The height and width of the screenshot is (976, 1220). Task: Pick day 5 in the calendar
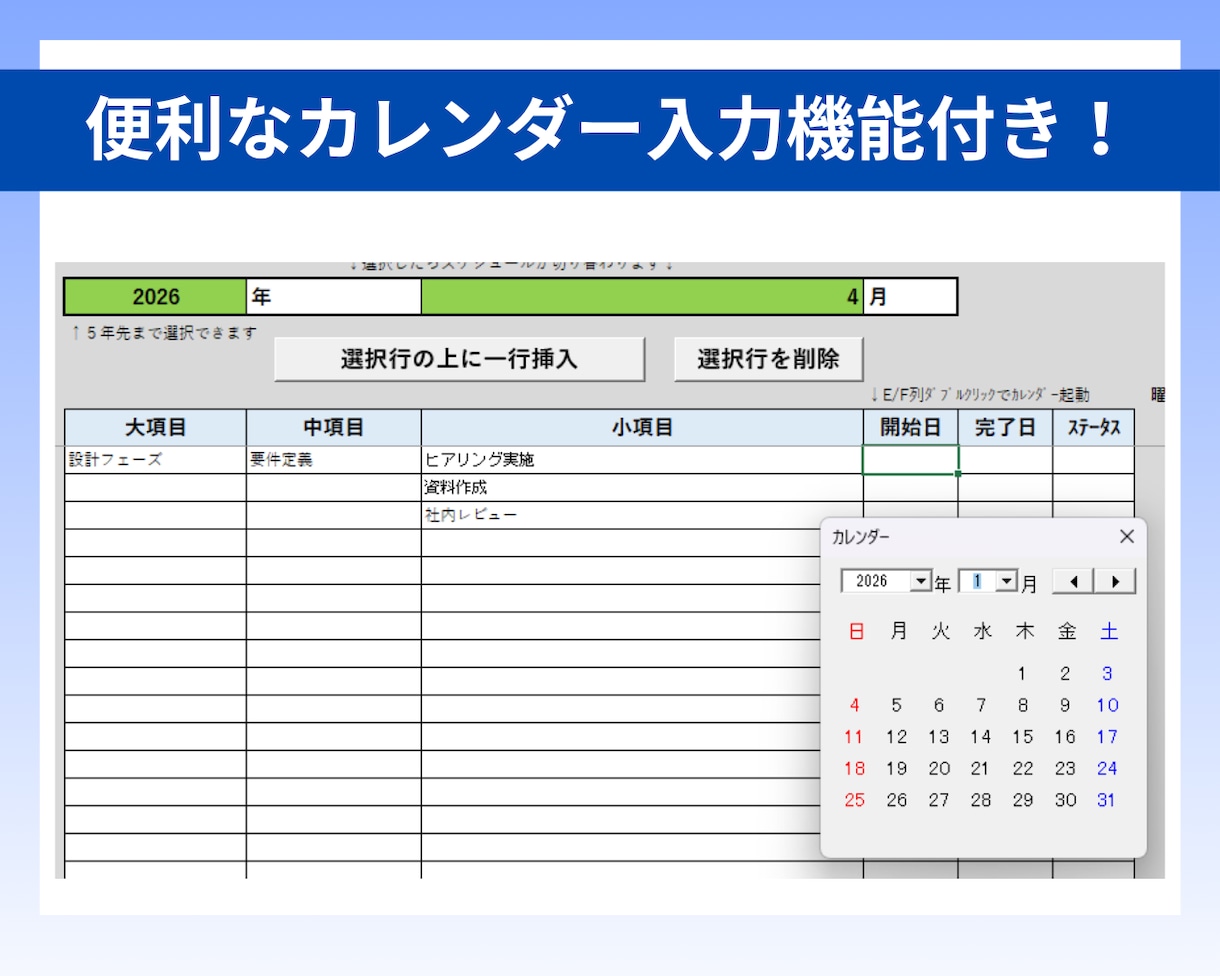click(x=897, y=705)
